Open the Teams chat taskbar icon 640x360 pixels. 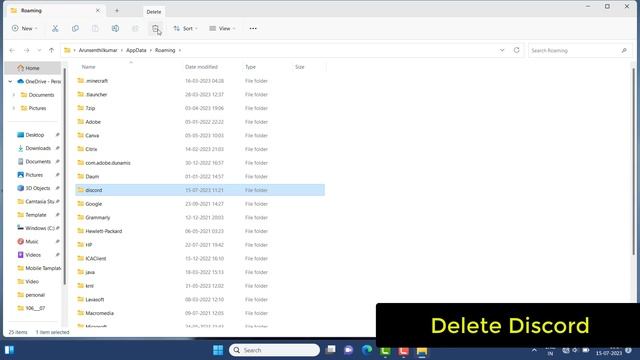coord(349,350)
